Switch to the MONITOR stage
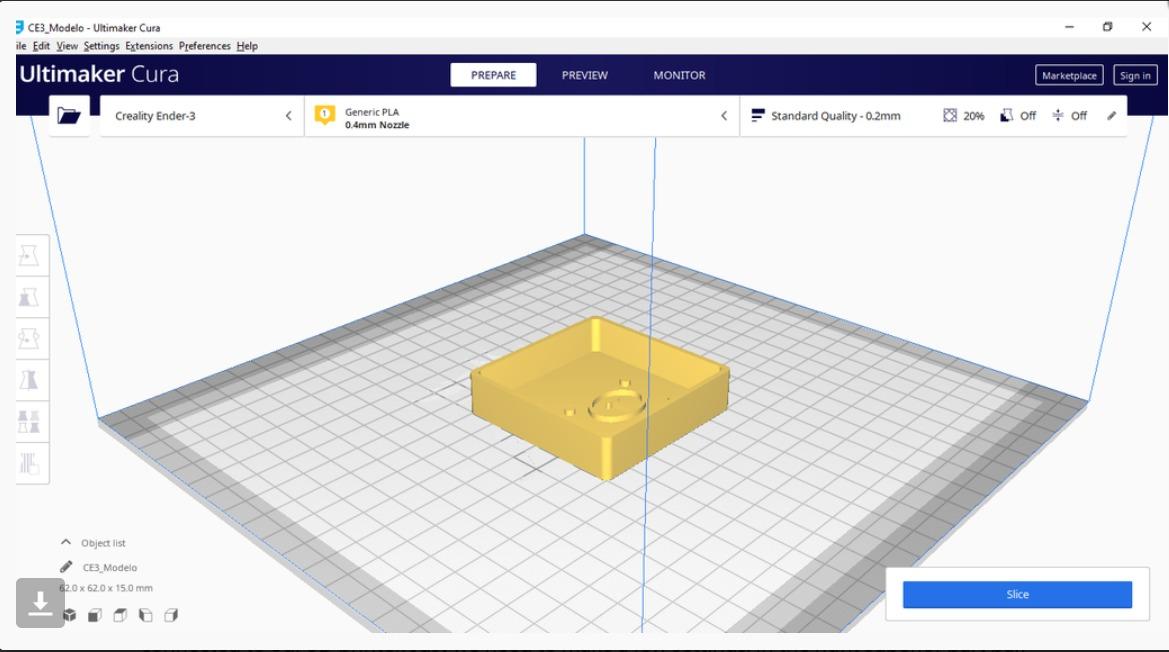The width and height of the screenshot is (1169, 652). pos(679,75)
